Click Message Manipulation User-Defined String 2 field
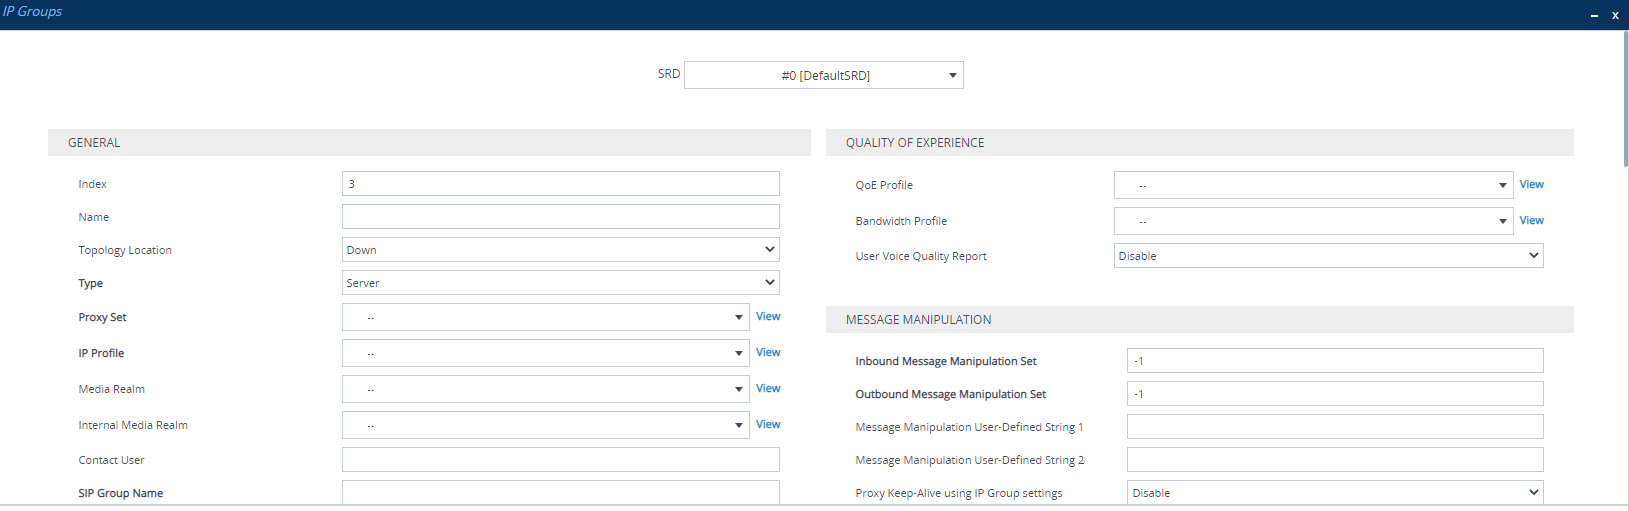Screen dimensions: 1629x511 (1335, 460)
